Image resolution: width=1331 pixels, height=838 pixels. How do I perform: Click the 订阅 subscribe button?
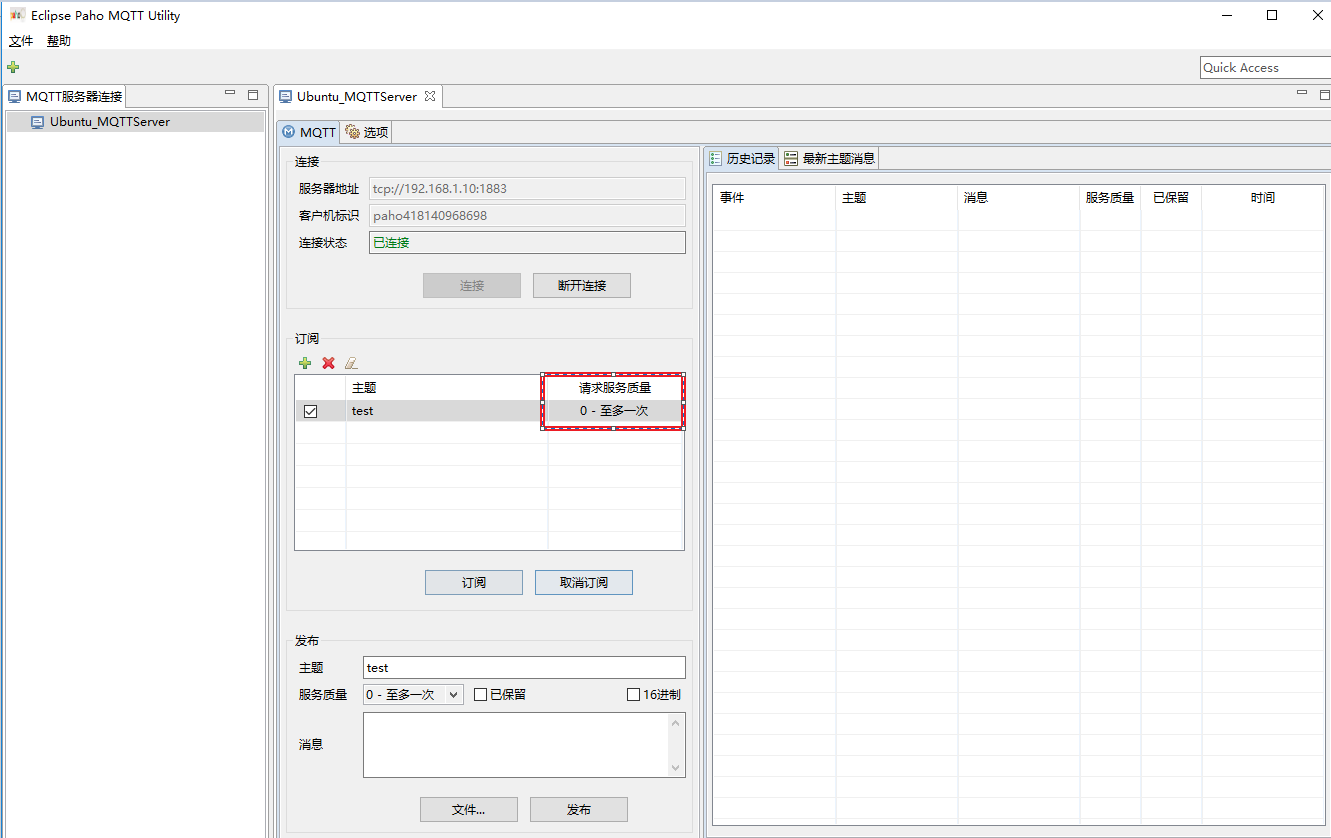pyautogui.click(x=474, y=582)
